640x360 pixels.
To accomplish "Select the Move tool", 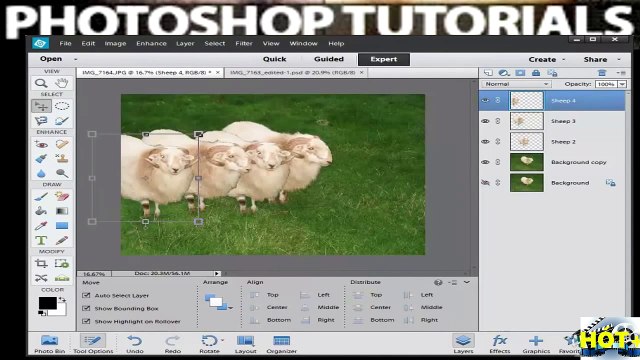I will click(x=41, y=106).
